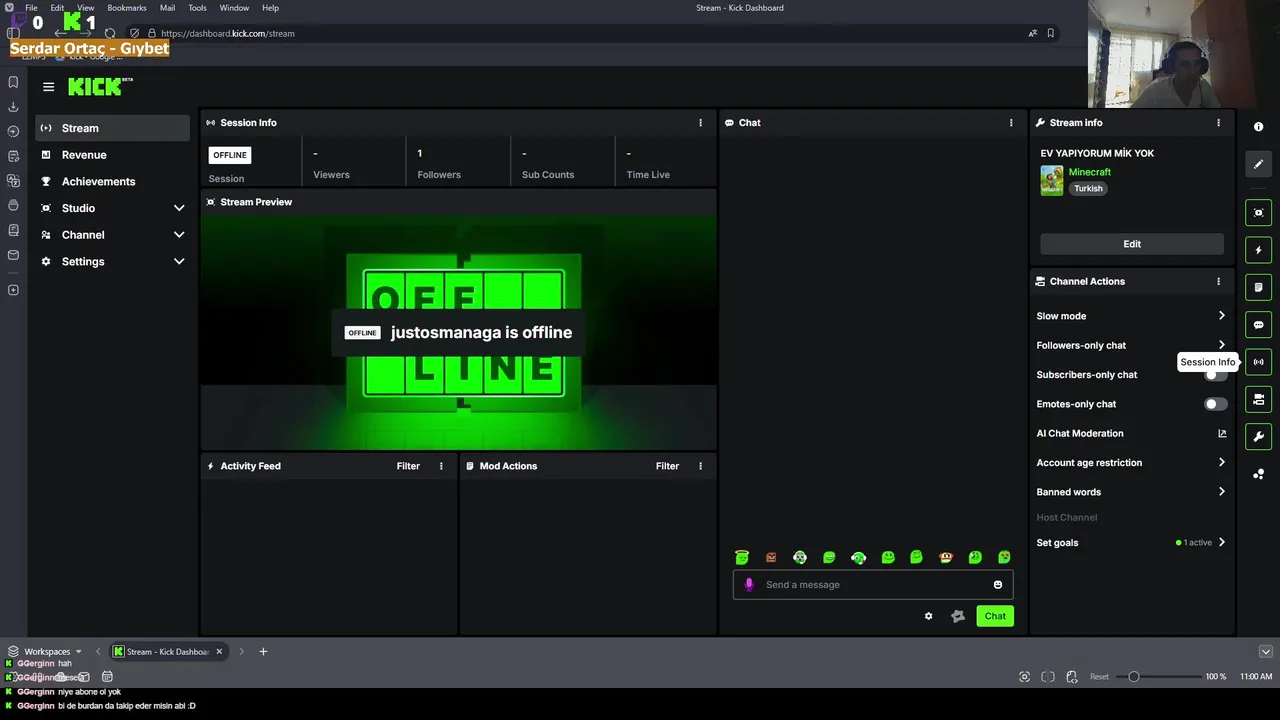Toggle the Chat bubble rail icon

pyautogui.click(x=1258, y=325)
